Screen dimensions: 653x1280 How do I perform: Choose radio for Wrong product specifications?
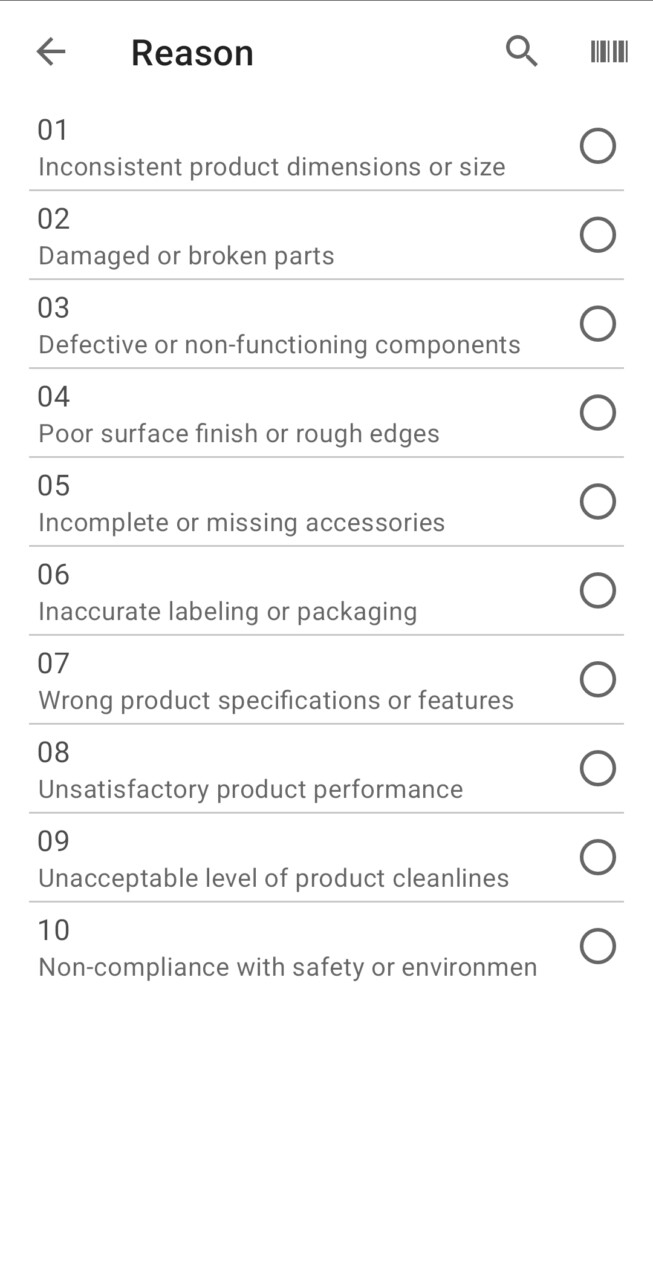coord(597,680)
